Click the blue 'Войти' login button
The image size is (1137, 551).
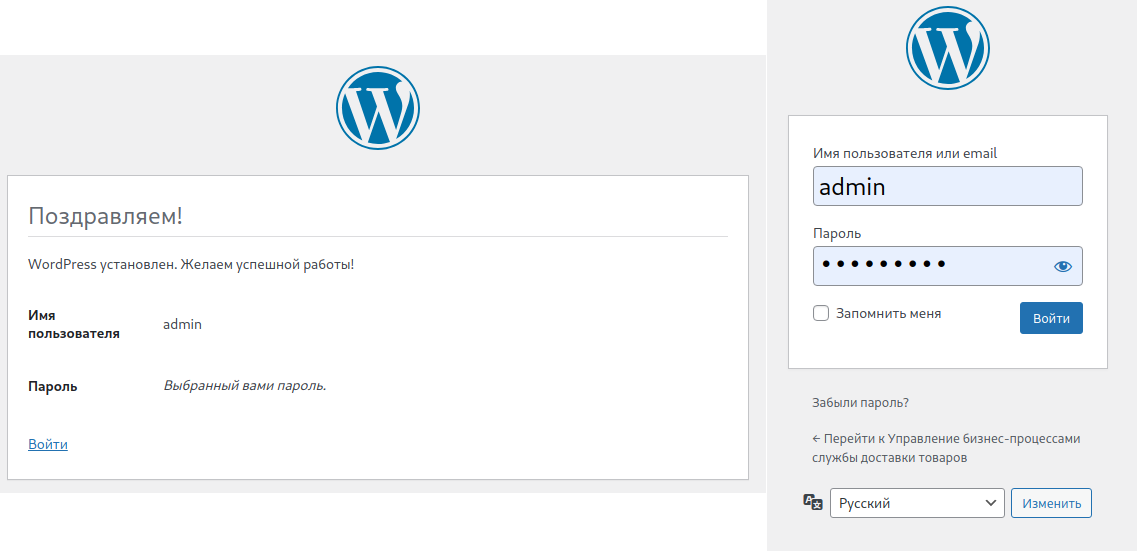(x=1051, y=318)
